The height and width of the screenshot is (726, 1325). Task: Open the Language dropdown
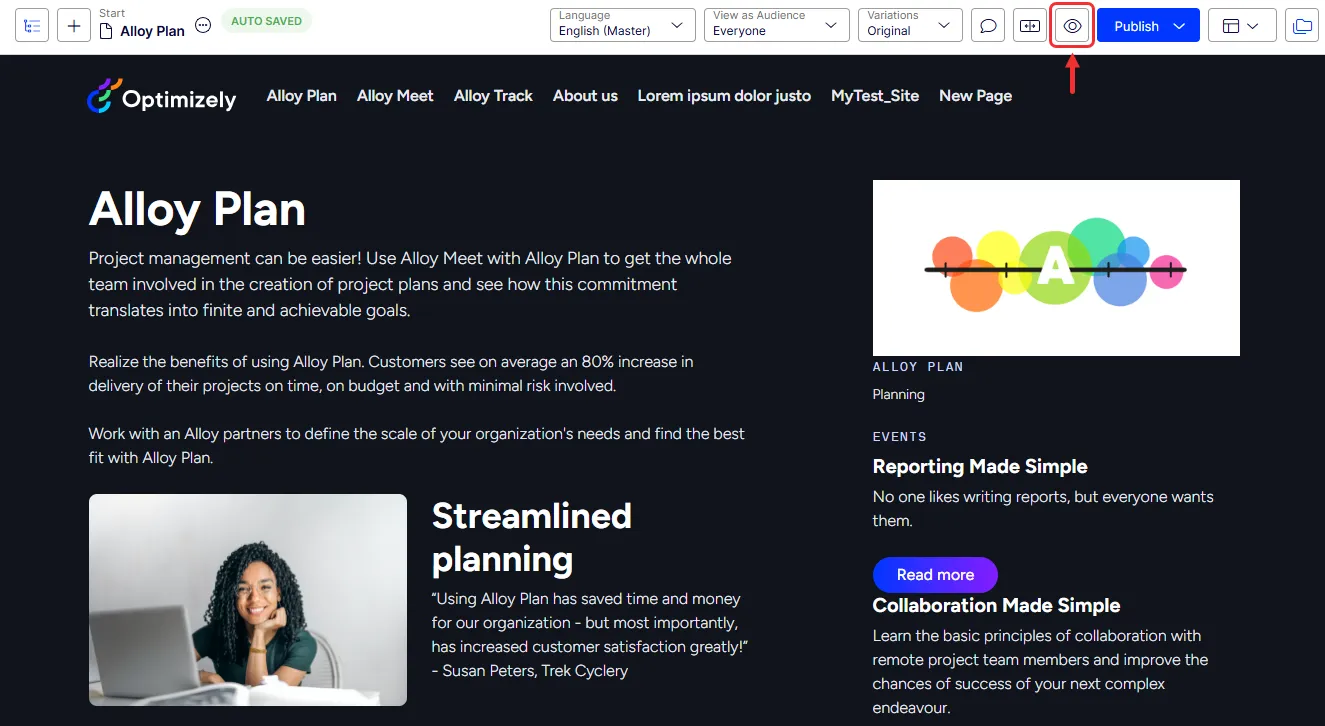(x=623, y=25)
